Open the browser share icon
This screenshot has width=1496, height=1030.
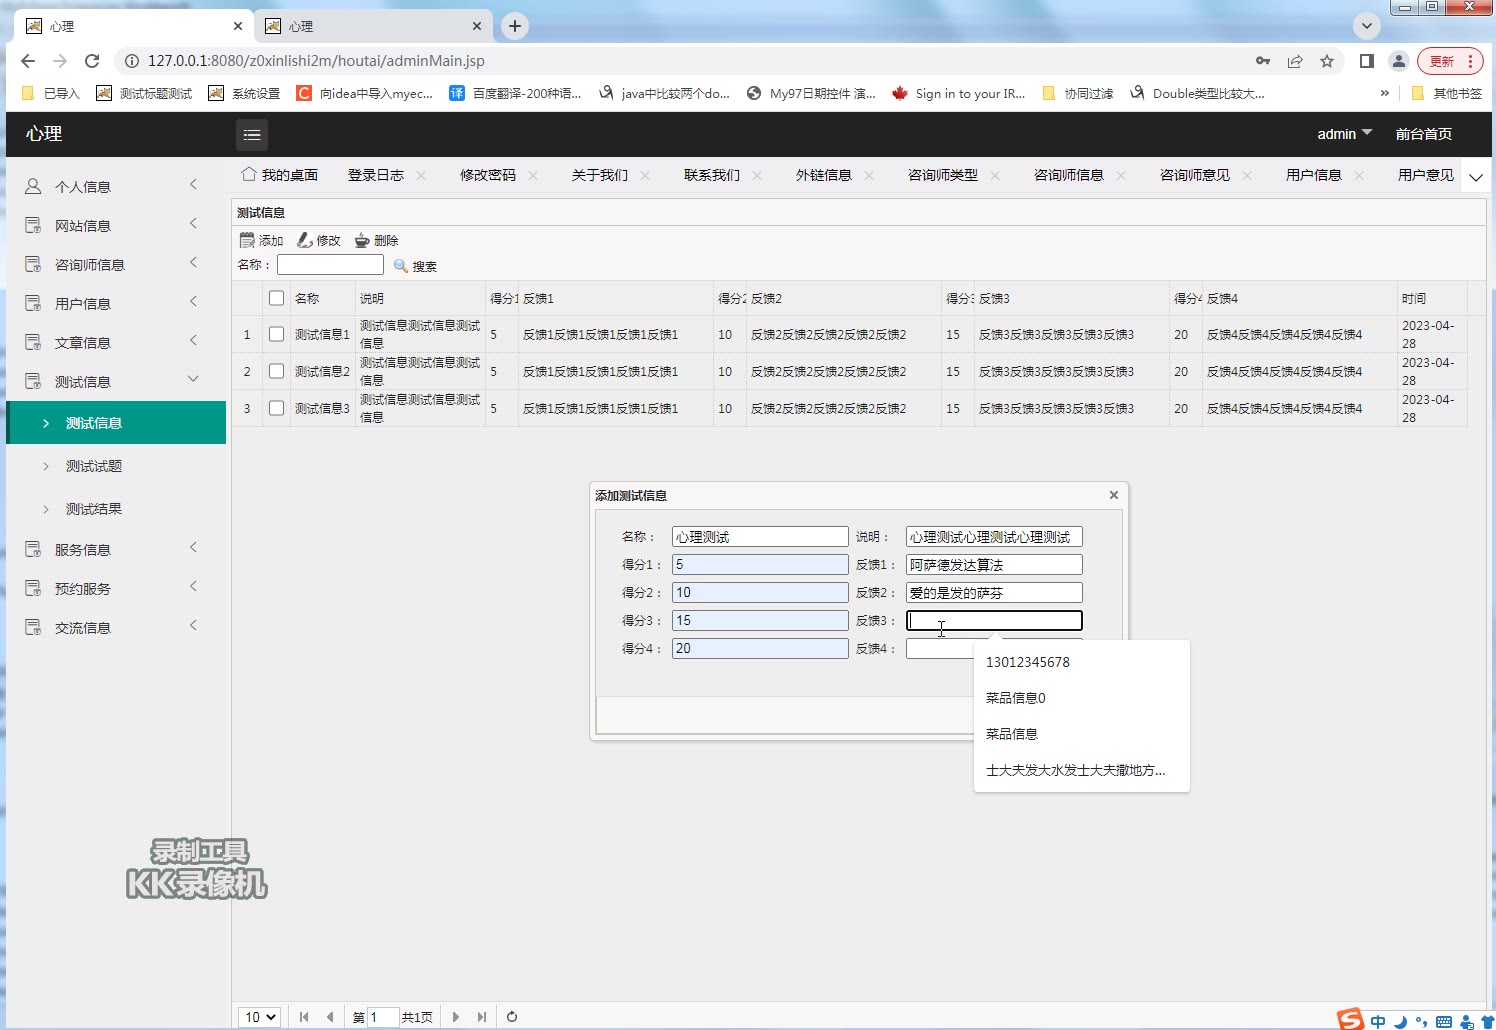click(1295, 61)
